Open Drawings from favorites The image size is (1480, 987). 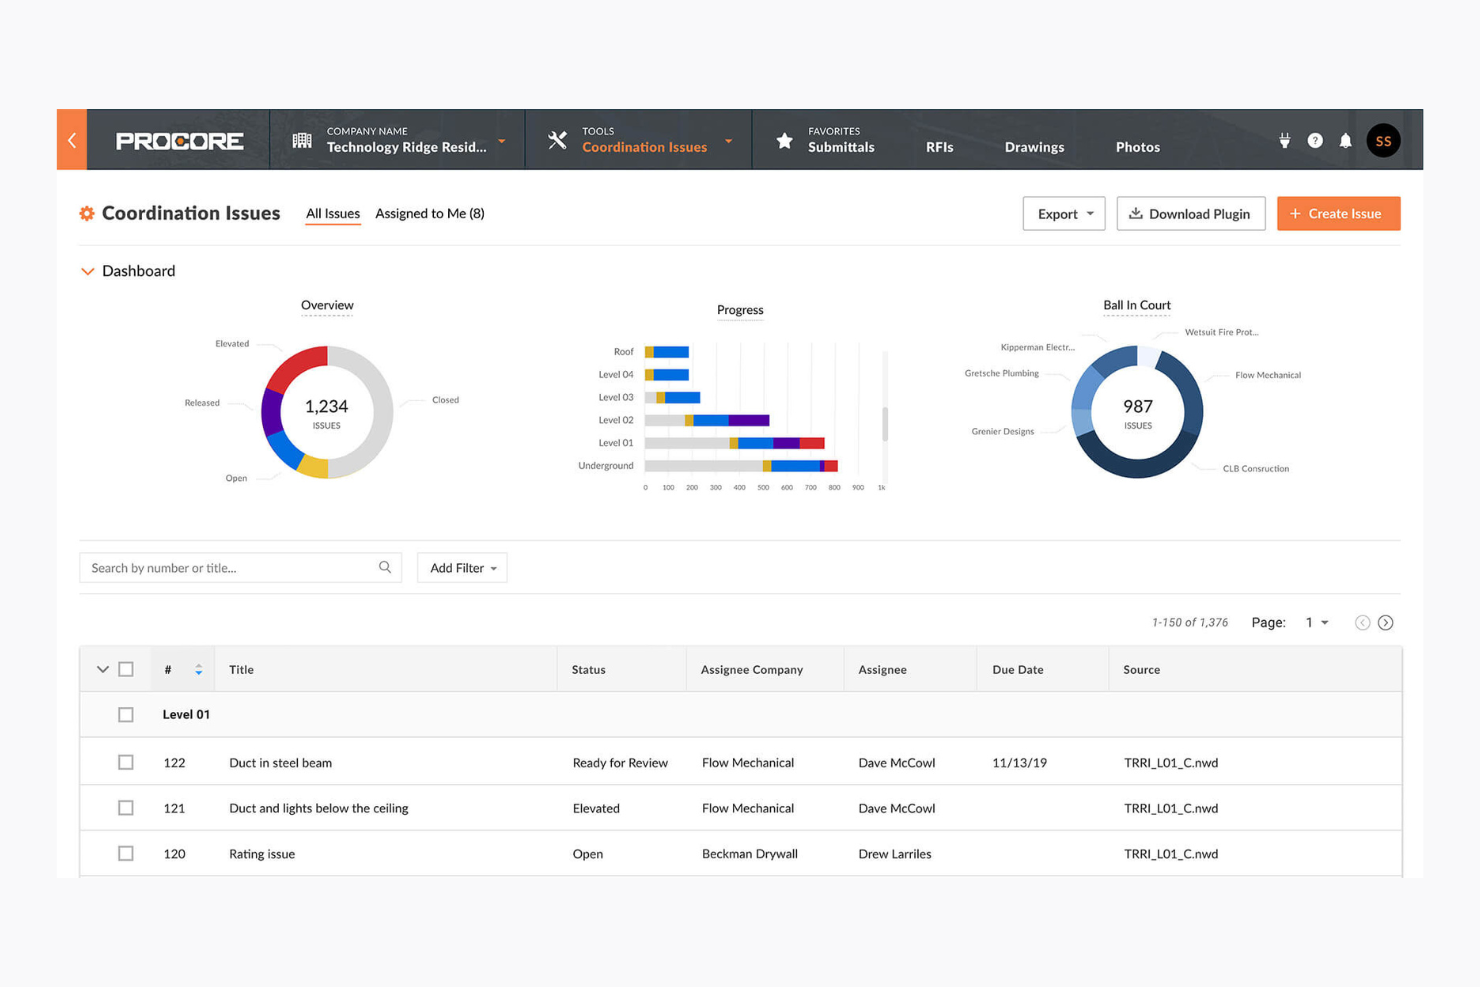pyautogui.click(x=1034, y=147)
